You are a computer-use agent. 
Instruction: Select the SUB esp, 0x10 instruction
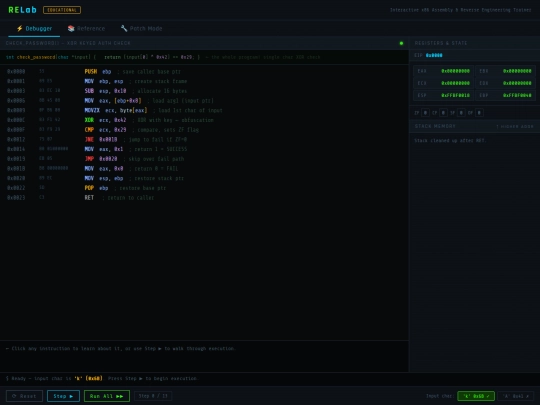click(204, 91)
